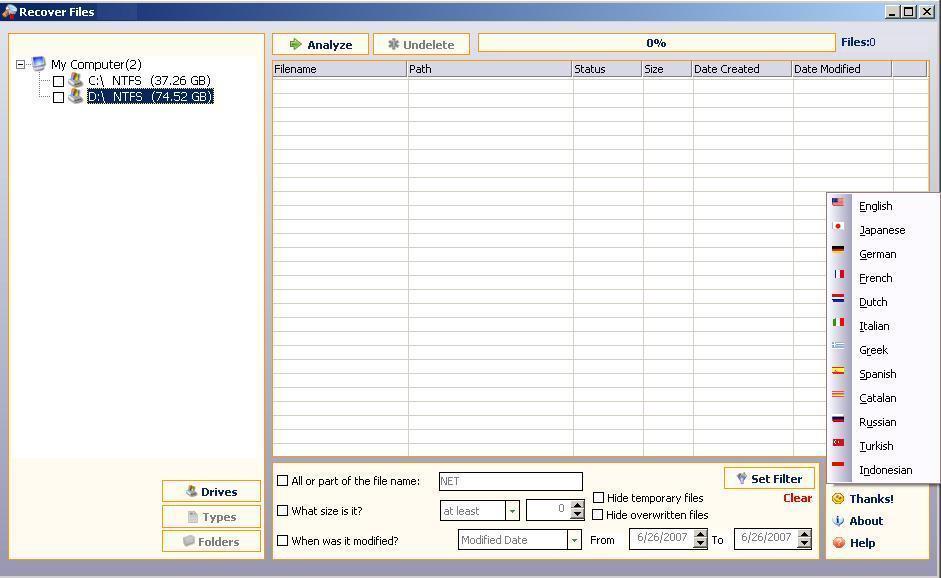Open the 'at least' size dropdown

(x=512, y=510)
